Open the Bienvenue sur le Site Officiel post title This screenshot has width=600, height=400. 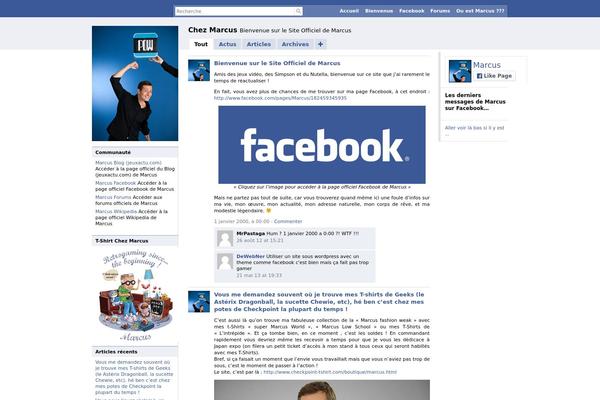click(x=277, y=63)
